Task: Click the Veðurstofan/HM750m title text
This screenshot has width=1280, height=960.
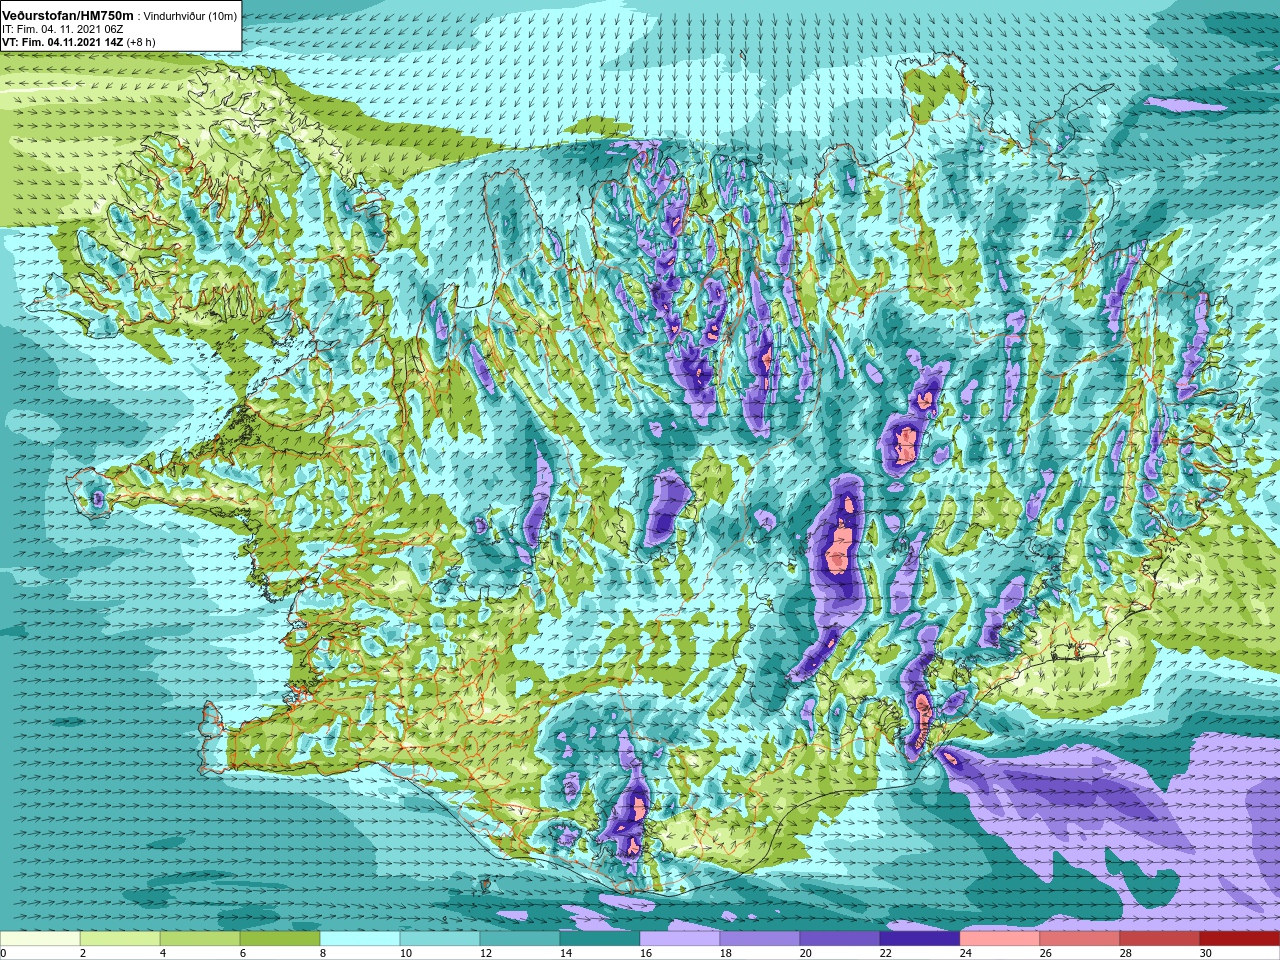Action: [68, 15]
